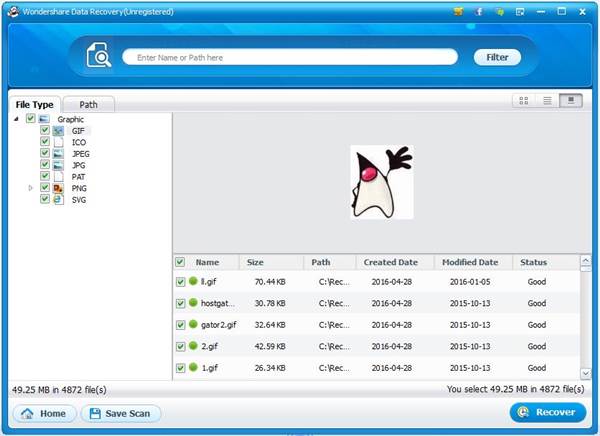The image size is (600, 436).
Task: Uncheck the PNG checkbox
Action: pos(45,188)
